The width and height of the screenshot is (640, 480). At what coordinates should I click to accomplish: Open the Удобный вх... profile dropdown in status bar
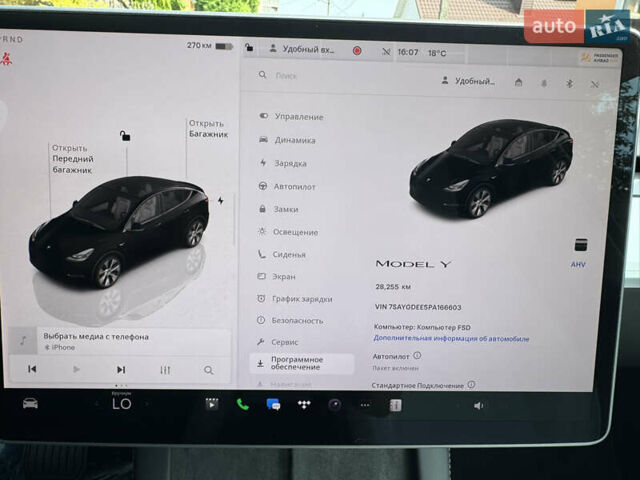pyautogui.click(x=302, y=49)
